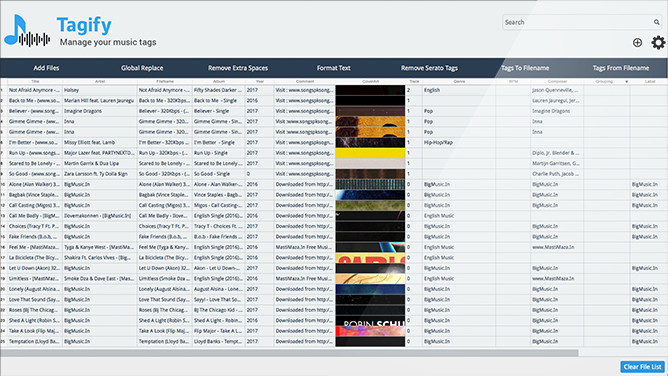
Task: Click title cell 'Scared to Be Lonely'
Action: [34, 164]
